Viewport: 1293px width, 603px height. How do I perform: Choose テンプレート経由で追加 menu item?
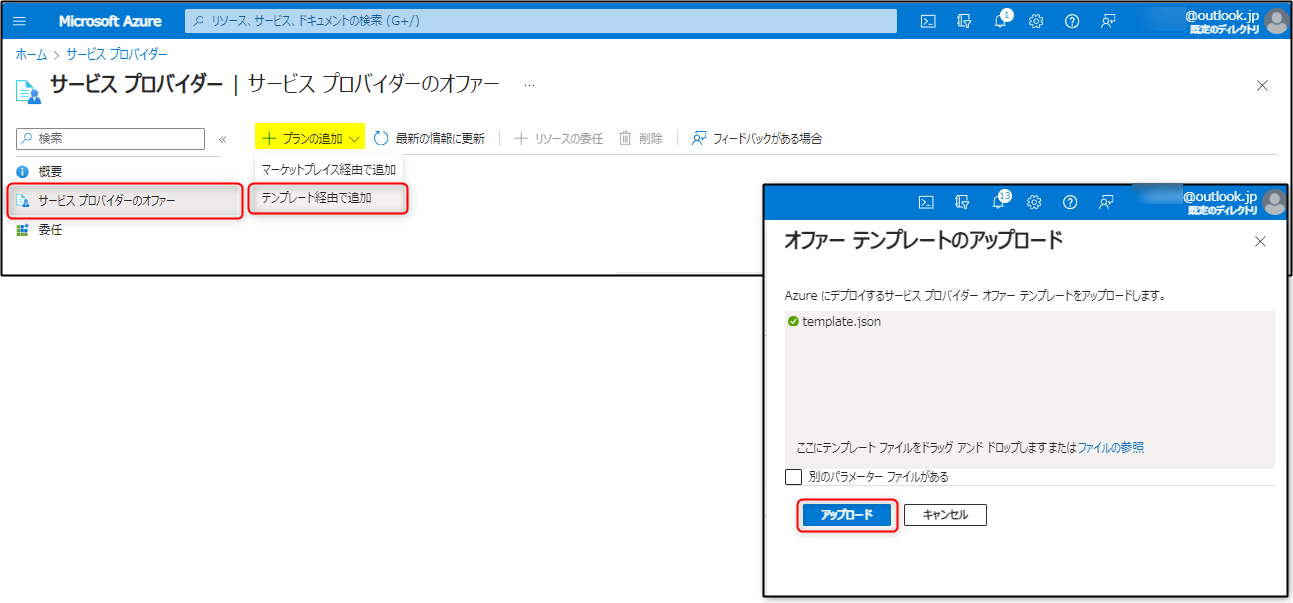pos(328,198)
